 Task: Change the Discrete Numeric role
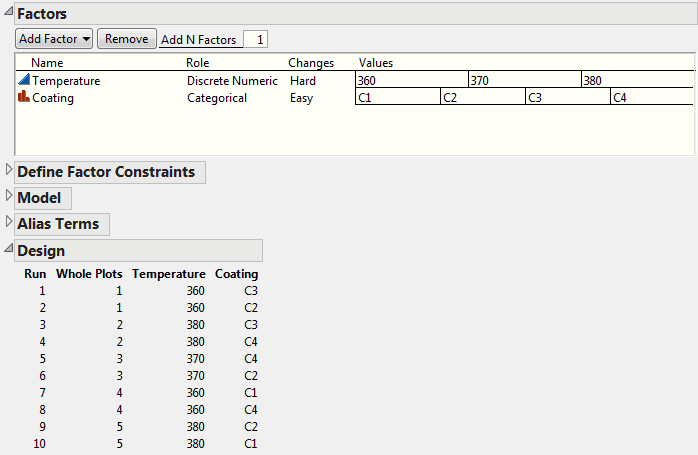pos(232,81)
